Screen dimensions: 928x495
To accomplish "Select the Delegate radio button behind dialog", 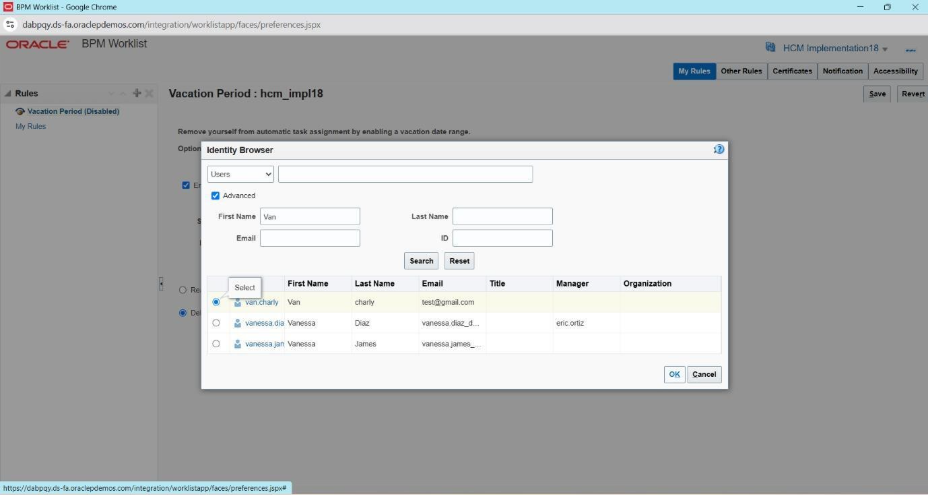I will pyautogui.click(x=183, y=313).
